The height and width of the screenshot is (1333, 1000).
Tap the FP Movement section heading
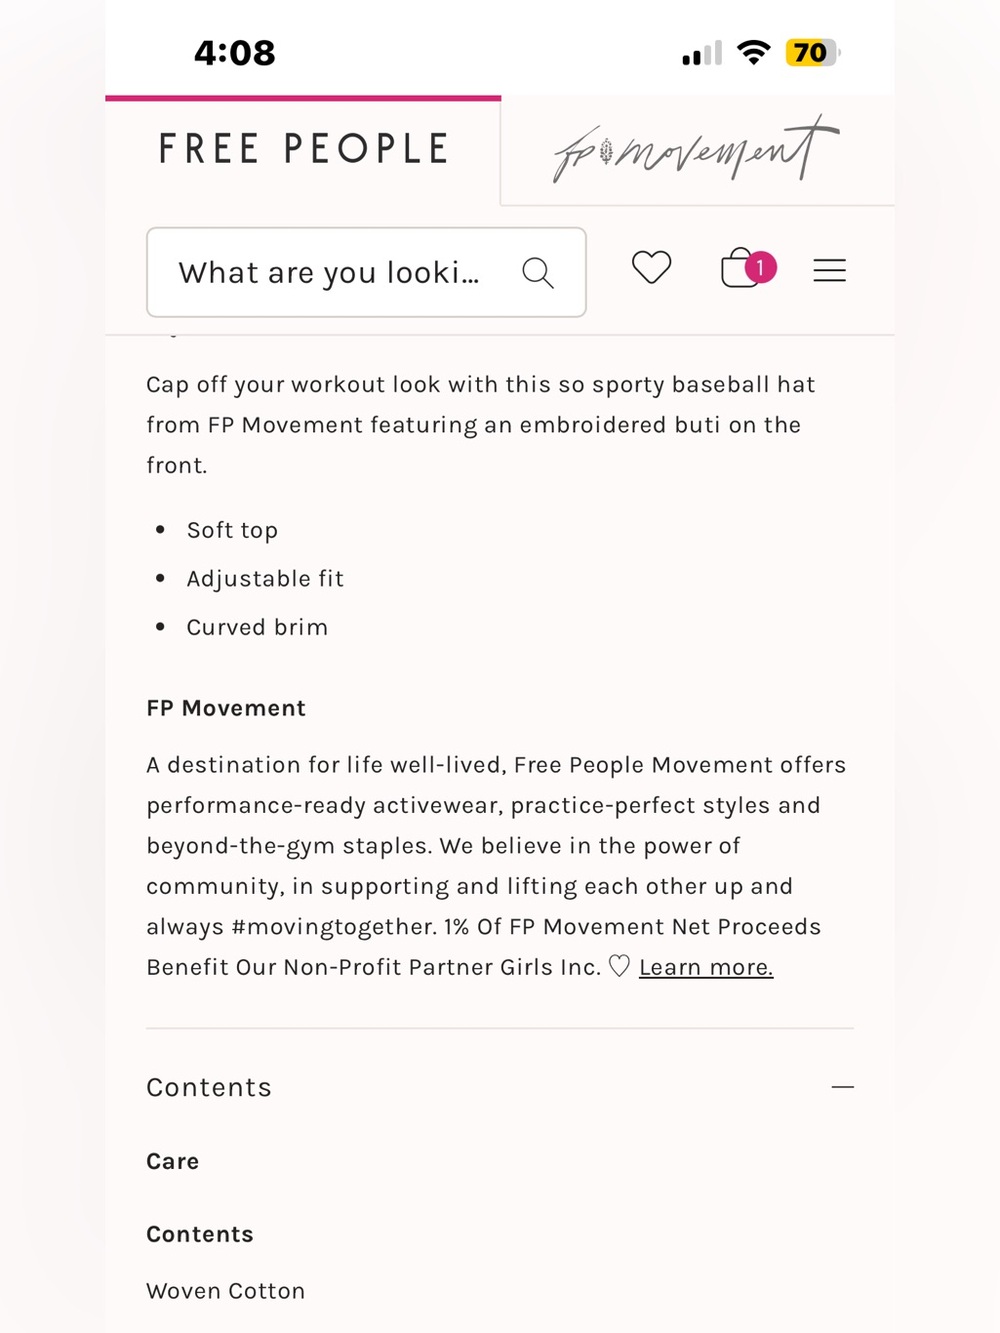226,708
